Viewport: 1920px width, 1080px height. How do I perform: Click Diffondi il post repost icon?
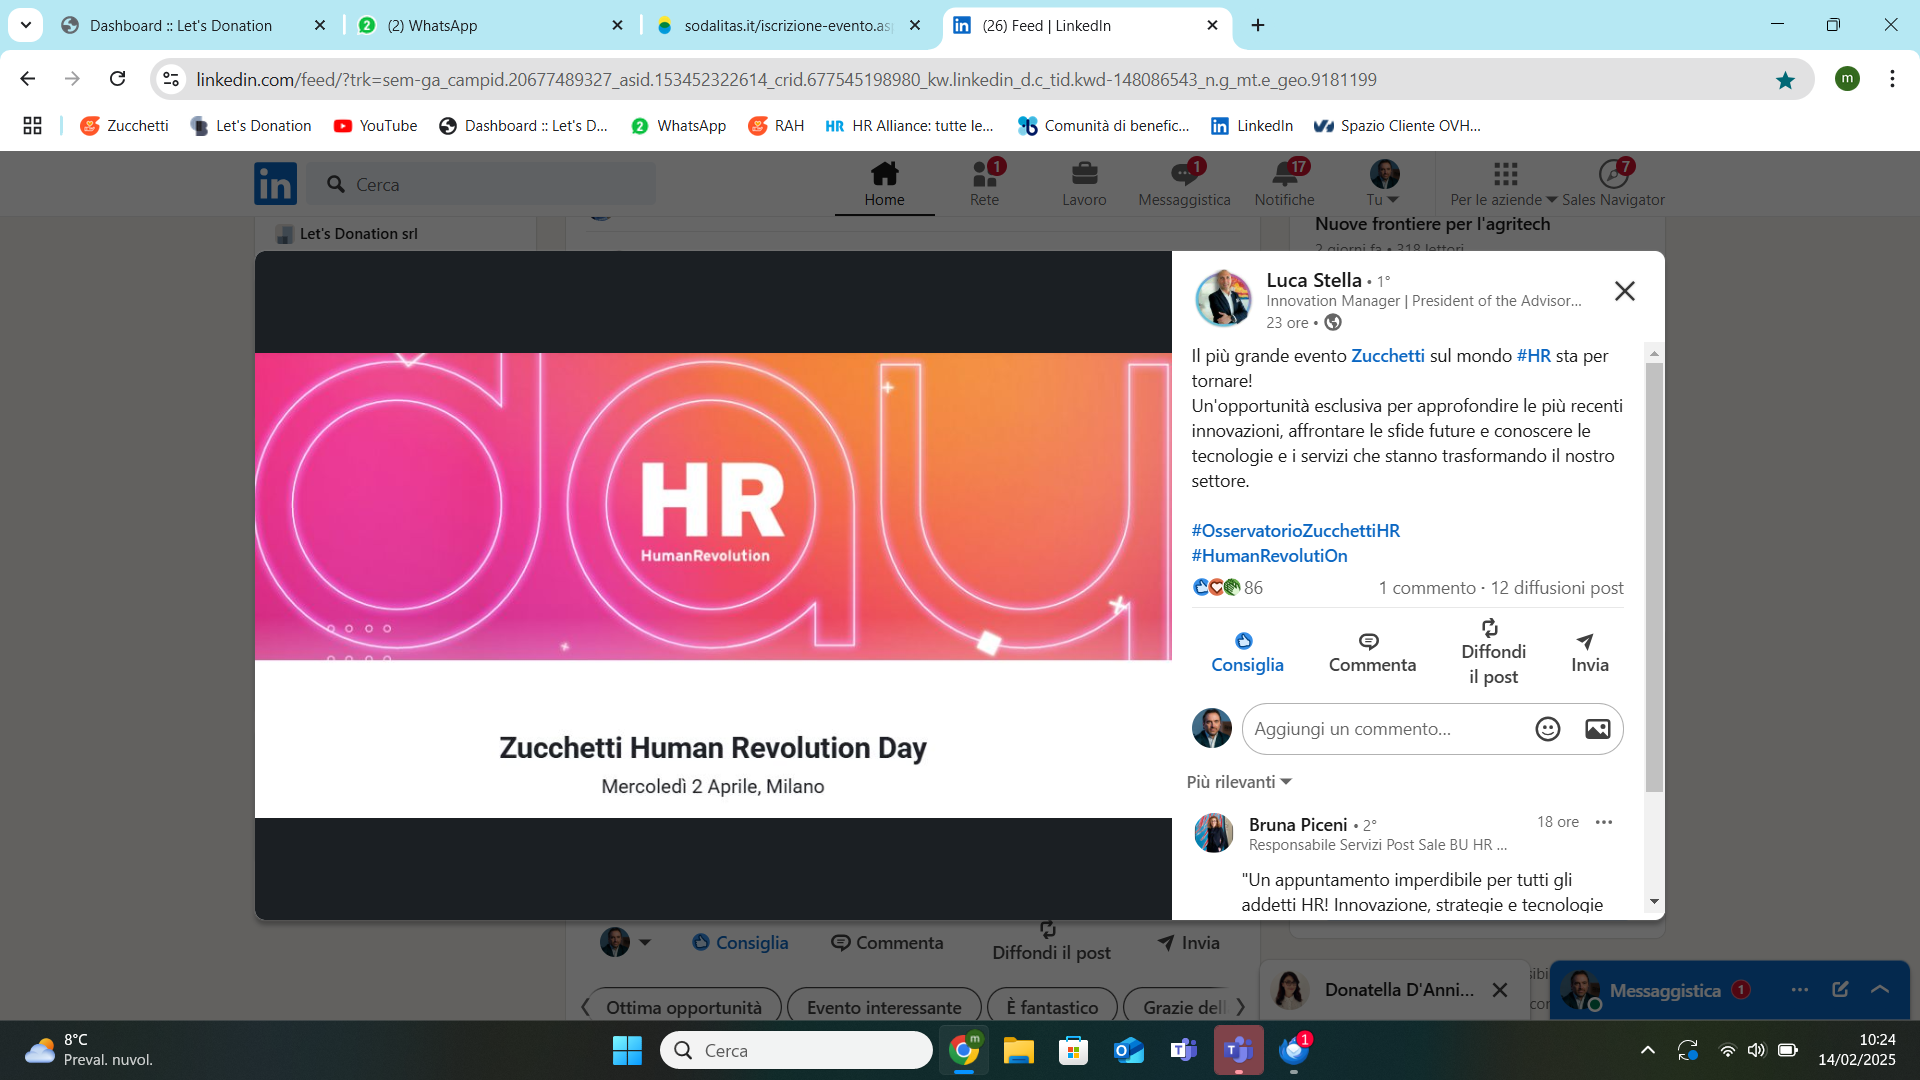pyautogui.click(x=1490, y=628)
